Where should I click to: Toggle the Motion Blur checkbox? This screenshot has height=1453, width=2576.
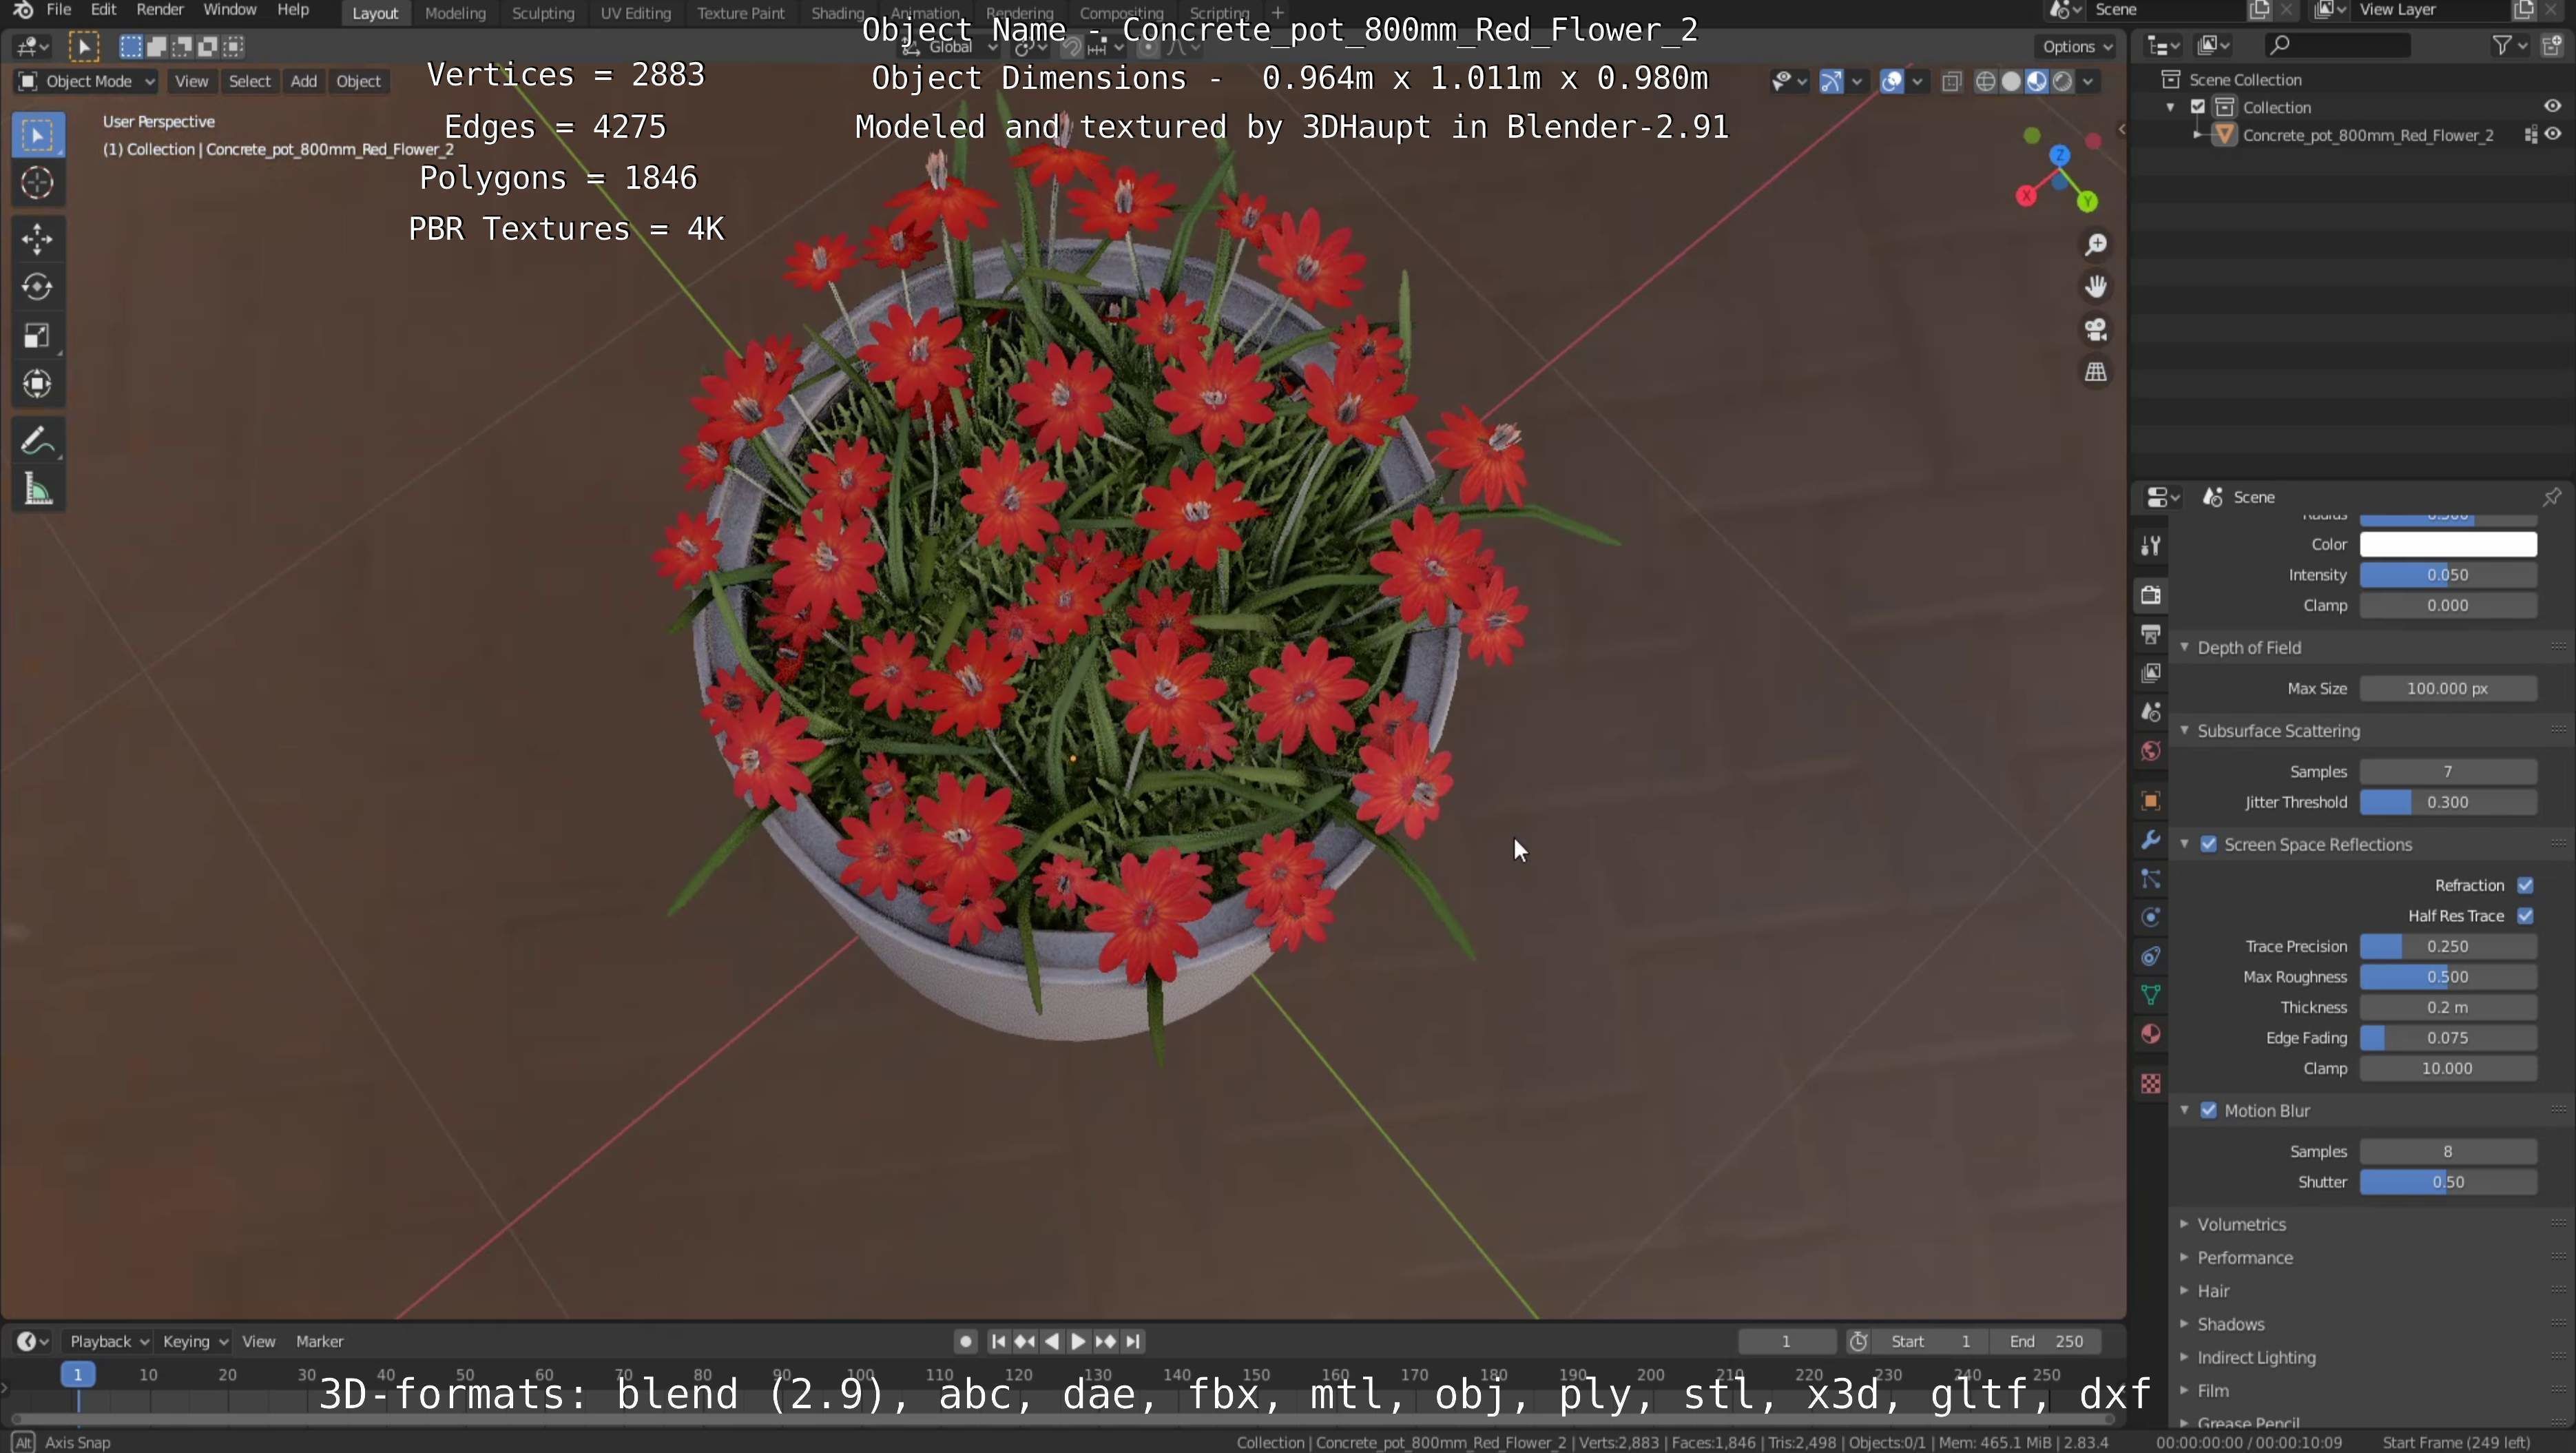[x=2209, y=1111]
